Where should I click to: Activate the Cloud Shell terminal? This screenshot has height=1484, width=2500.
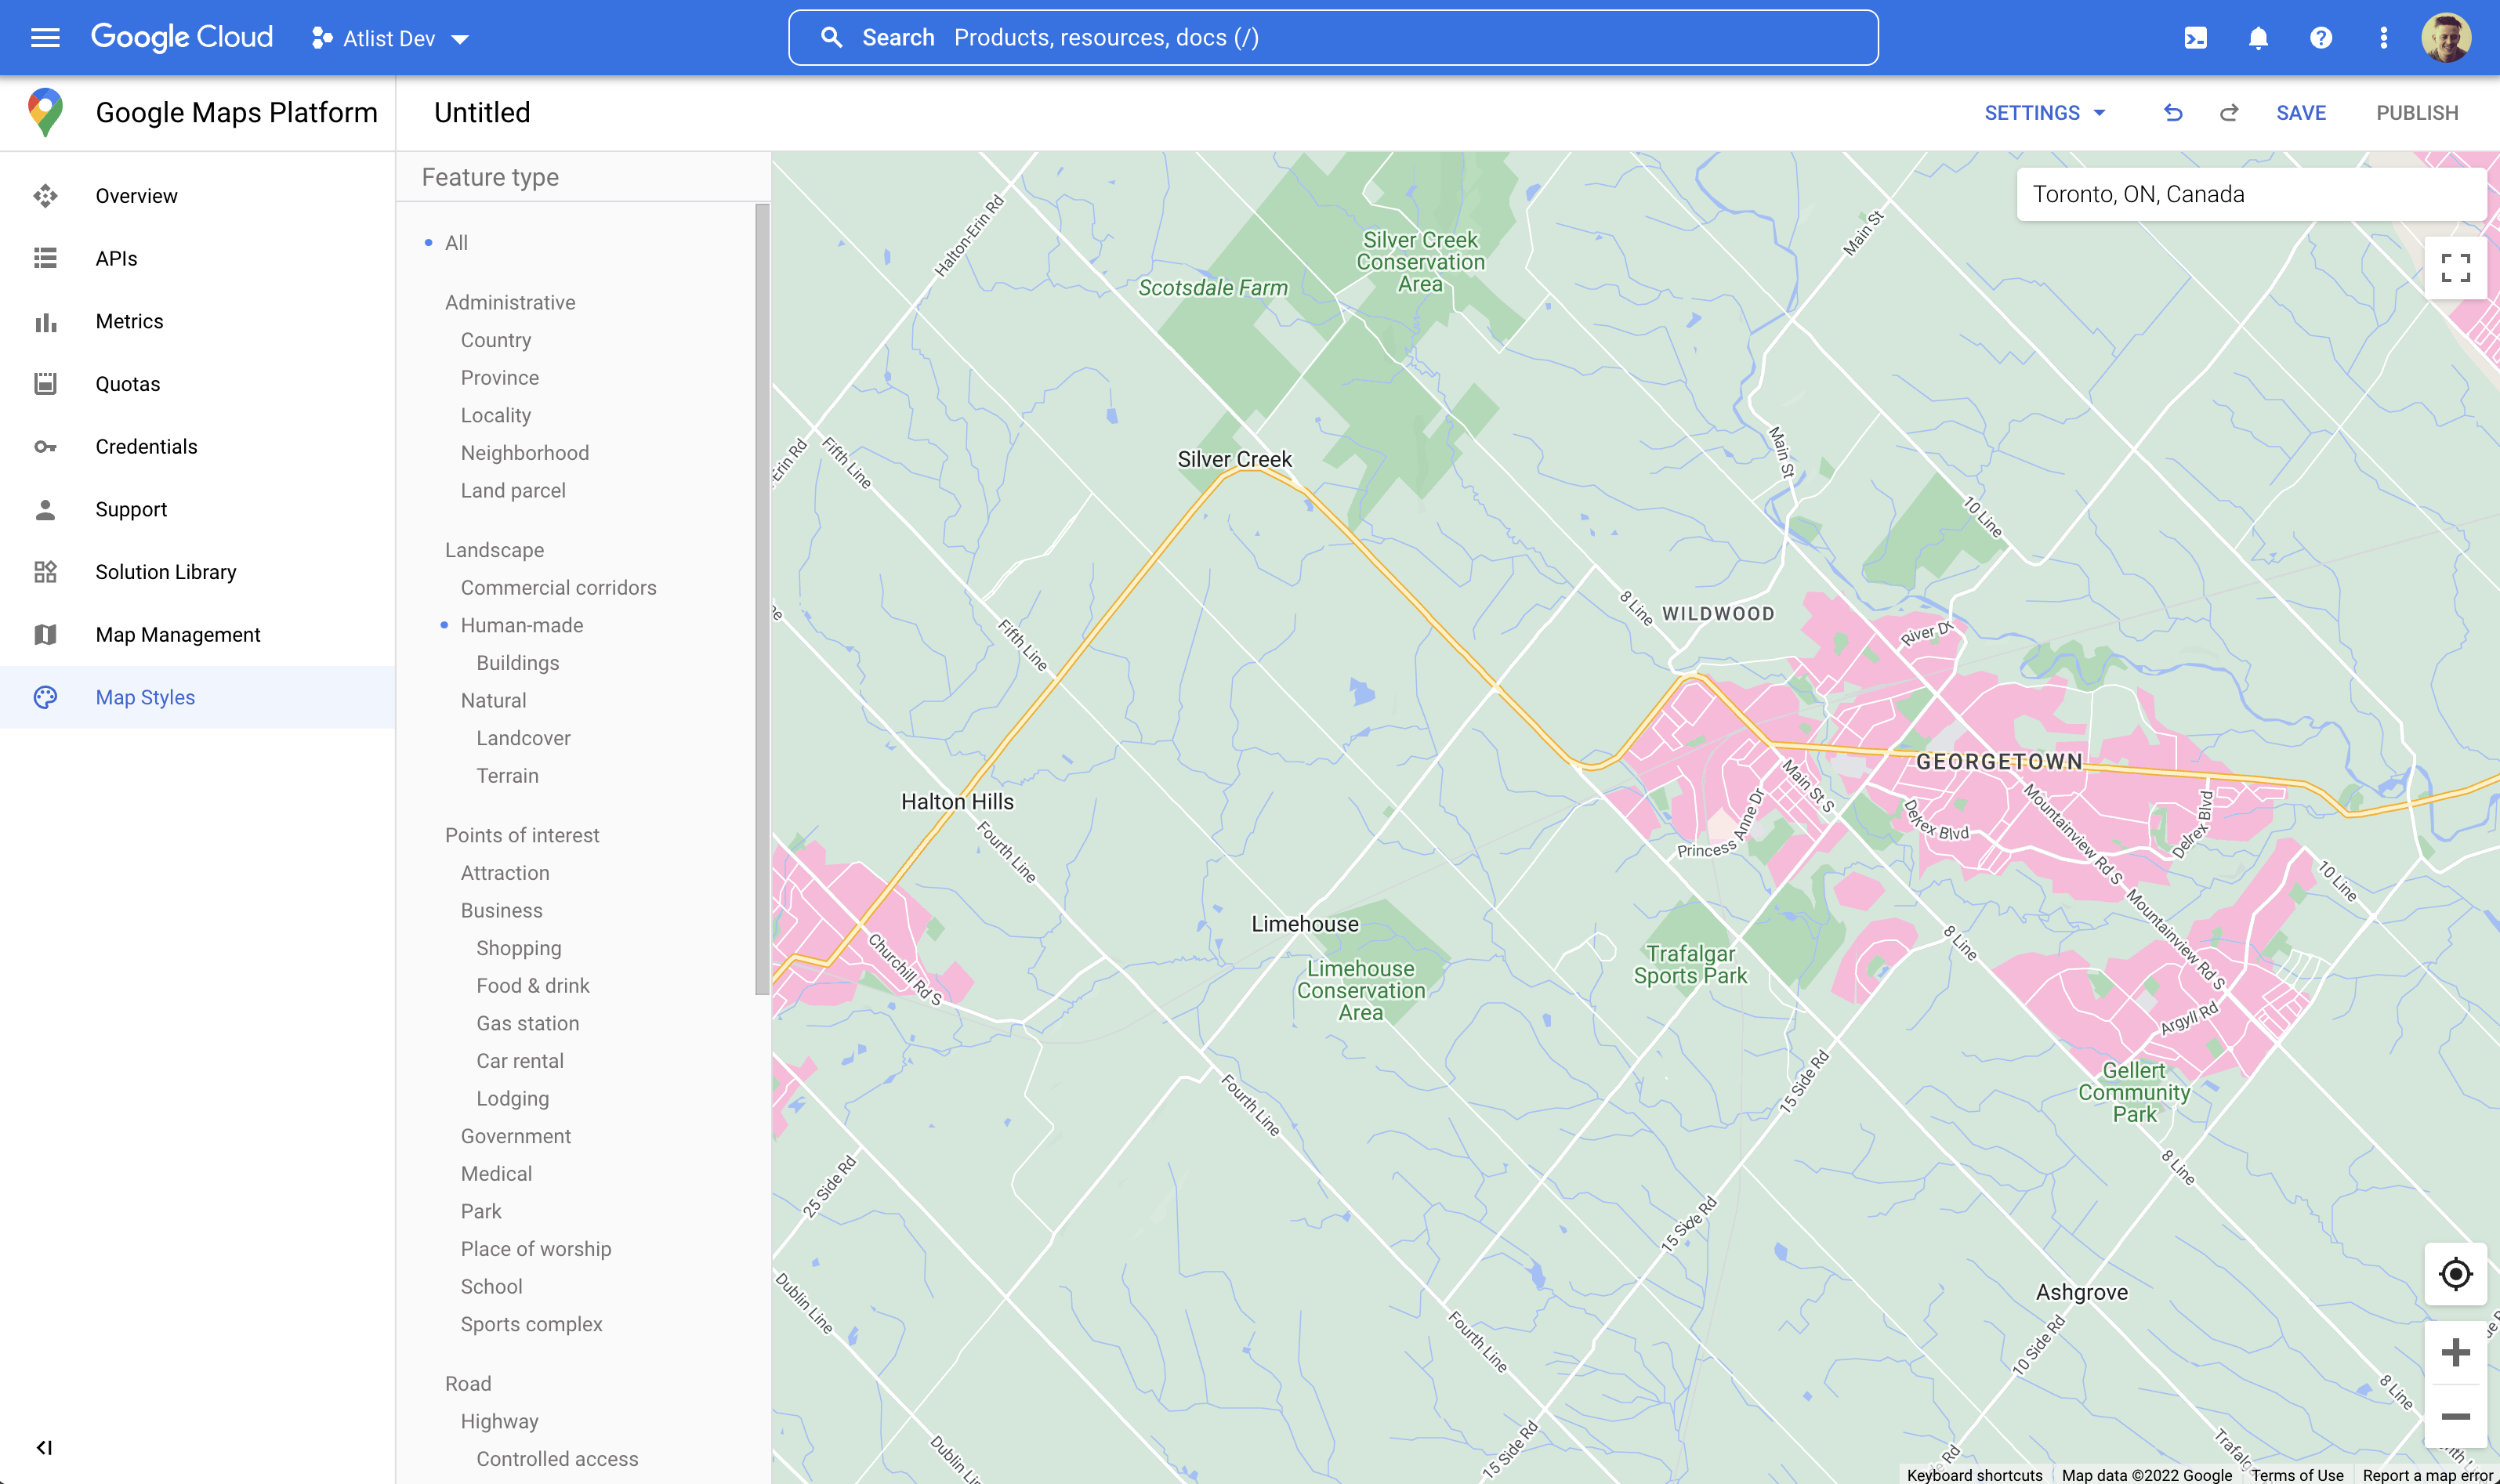click(x=2196, y=37)
